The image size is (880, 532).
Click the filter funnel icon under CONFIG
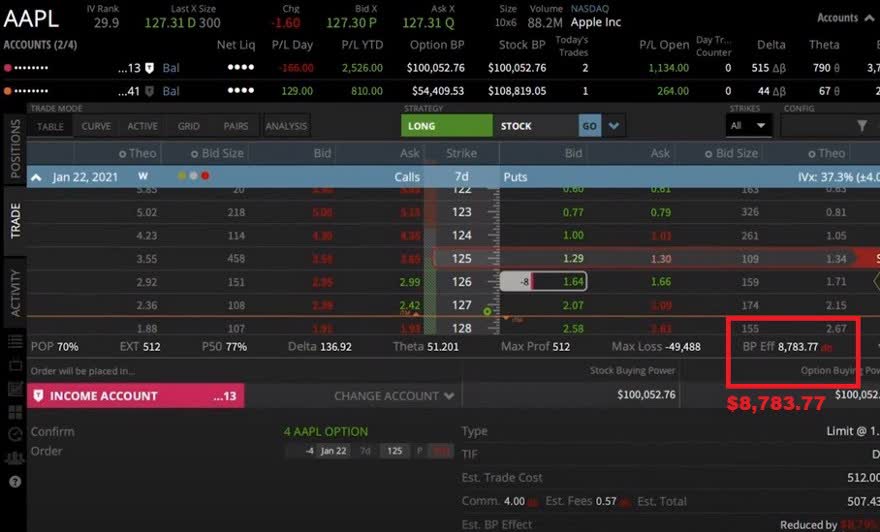pos(861,126)
